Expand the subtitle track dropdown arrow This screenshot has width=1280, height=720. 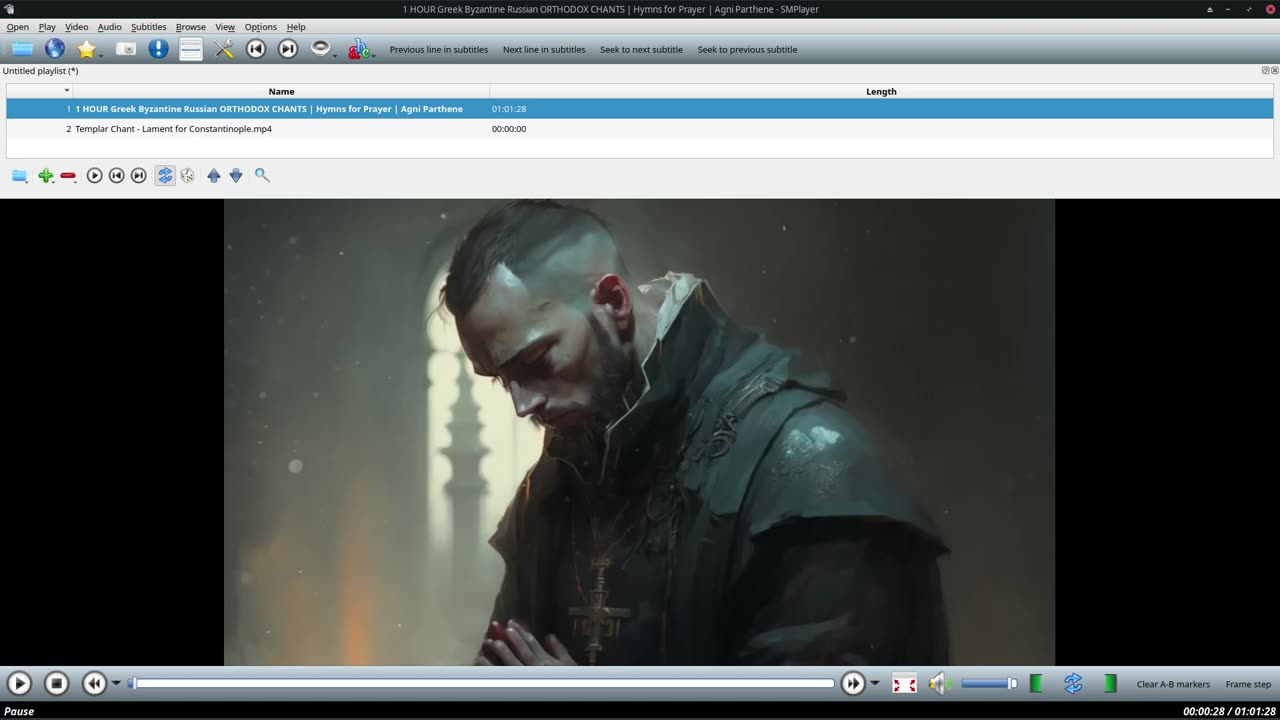click(373, 55)
